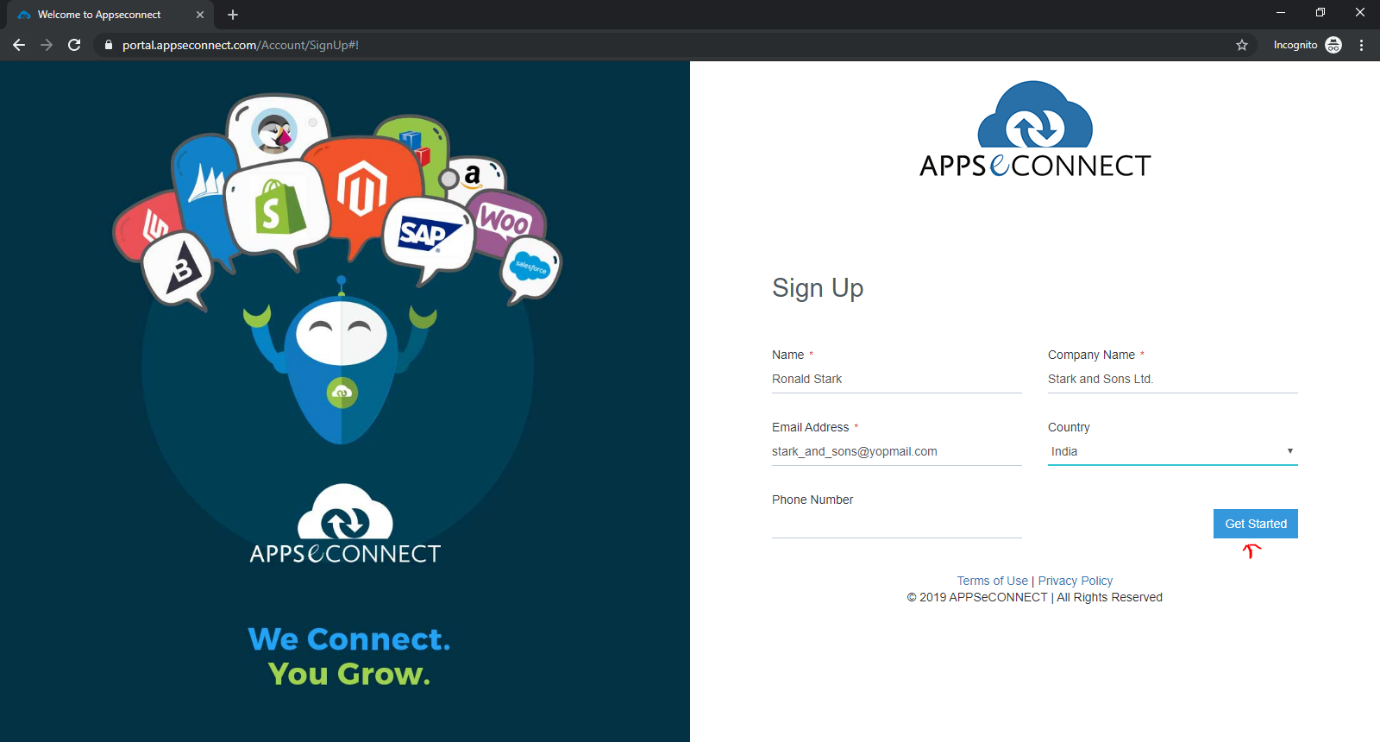Click the copyright 2019 APPSeCONNECT text

1035,597
